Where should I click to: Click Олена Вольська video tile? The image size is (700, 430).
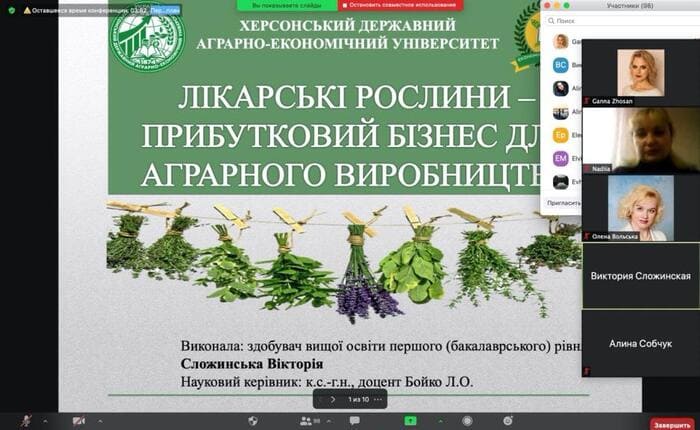641,208
